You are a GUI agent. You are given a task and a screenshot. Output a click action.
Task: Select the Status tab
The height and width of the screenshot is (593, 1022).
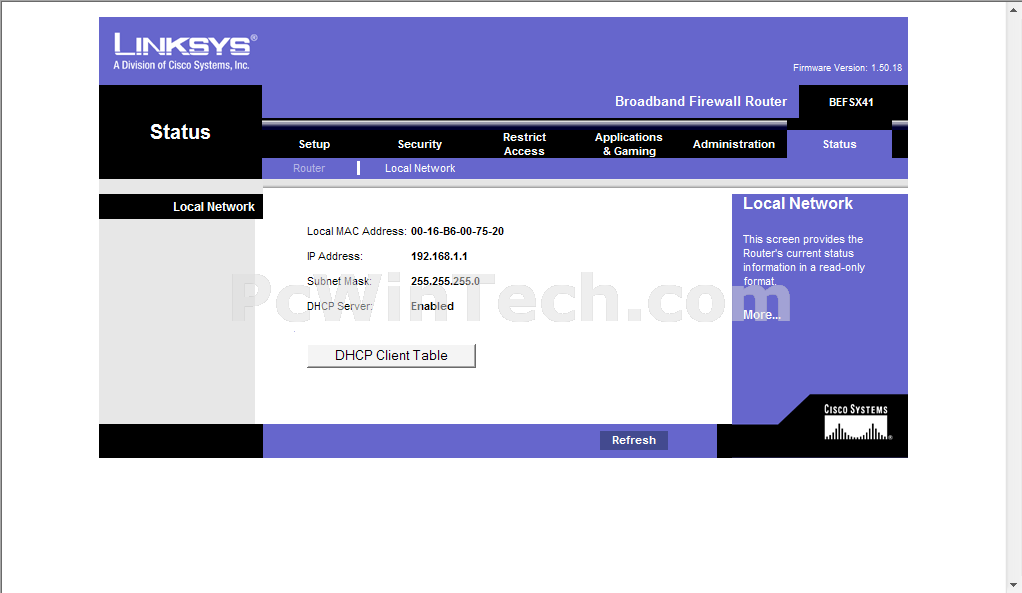click(x=840, y=144)
